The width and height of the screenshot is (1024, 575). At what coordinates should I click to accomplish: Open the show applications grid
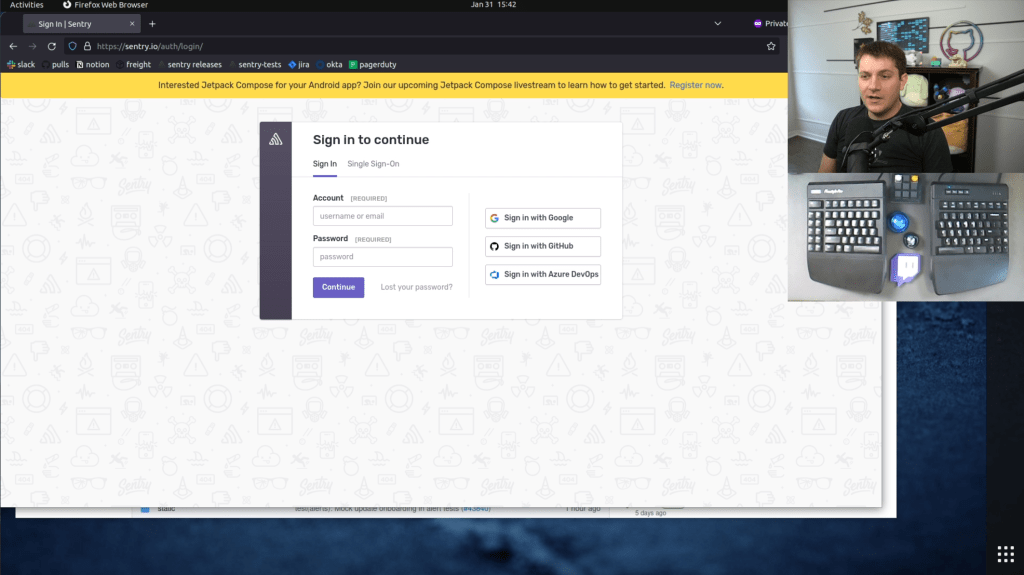pos(1005,554)
